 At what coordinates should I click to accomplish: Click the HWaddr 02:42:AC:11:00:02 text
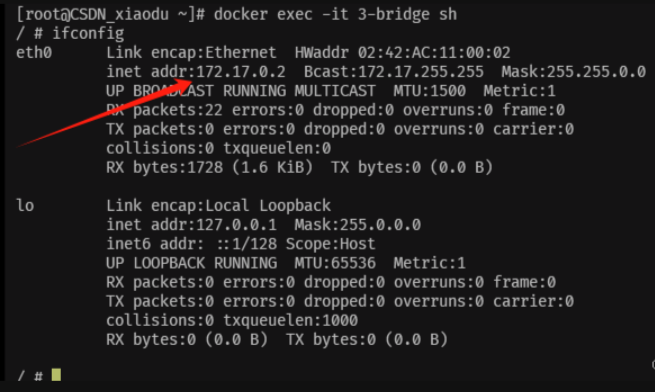pos(402,53)
